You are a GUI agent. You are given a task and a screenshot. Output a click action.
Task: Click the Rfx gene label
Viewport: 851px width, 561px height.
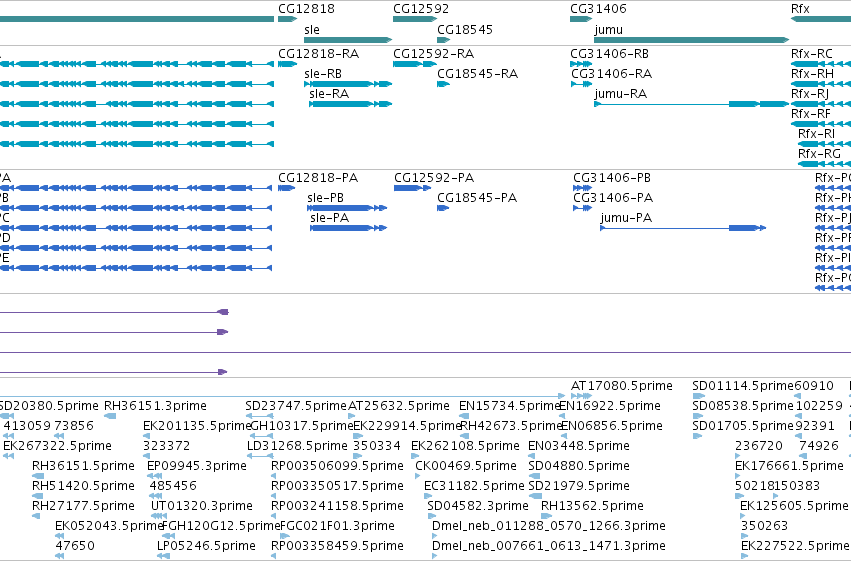pos(800,9)
